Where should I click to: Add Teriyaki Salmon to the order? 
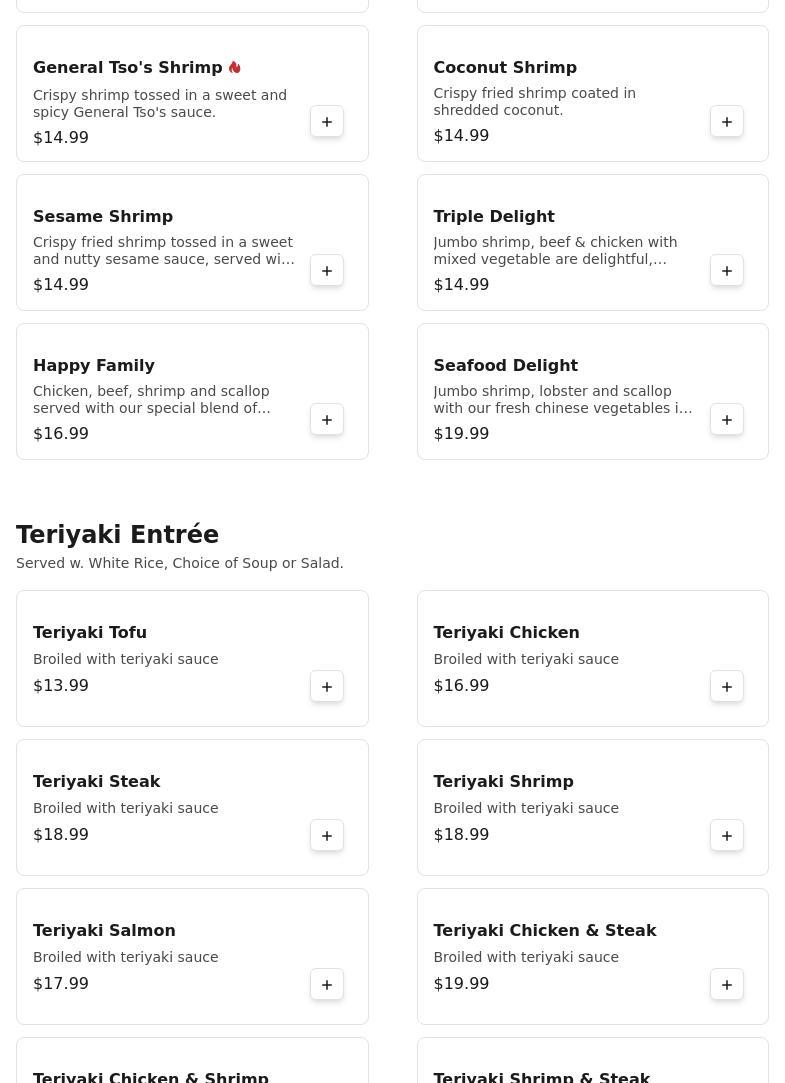coord(327,985)
